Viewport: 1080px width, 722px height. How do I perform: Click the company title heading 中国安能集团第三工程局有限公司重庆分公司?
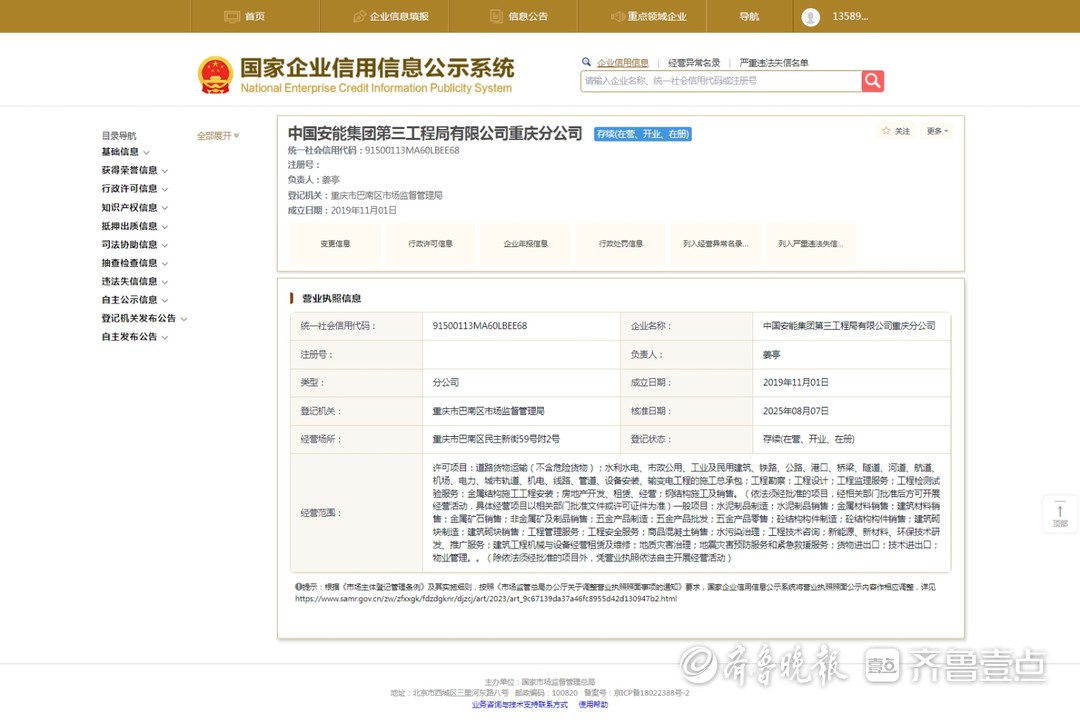(x=435, y=133)
